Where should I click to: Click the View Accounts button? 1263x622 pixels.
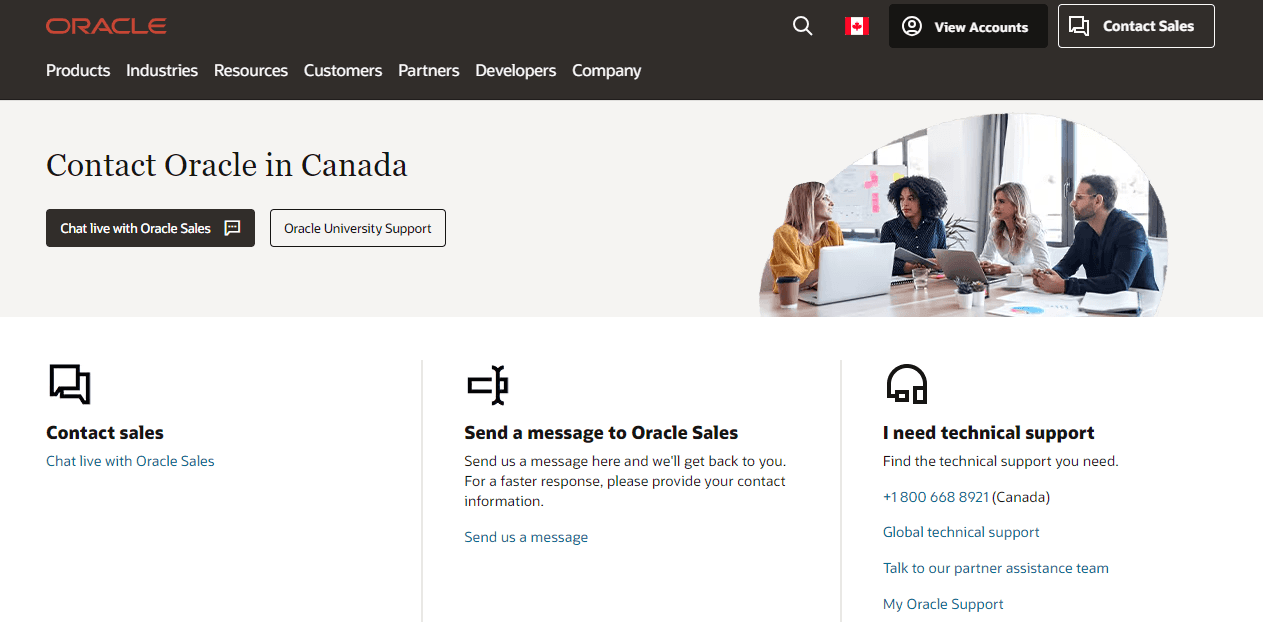click(968, 26)
